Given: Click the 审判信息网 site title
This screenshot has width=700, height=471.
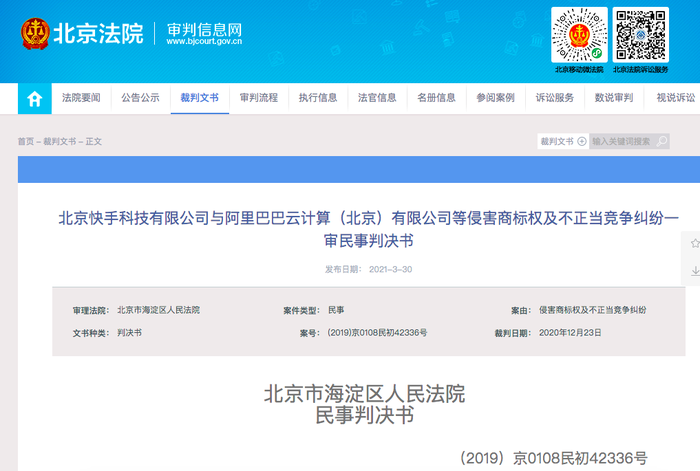Looking at the screenshot, I should pos(204,30).
